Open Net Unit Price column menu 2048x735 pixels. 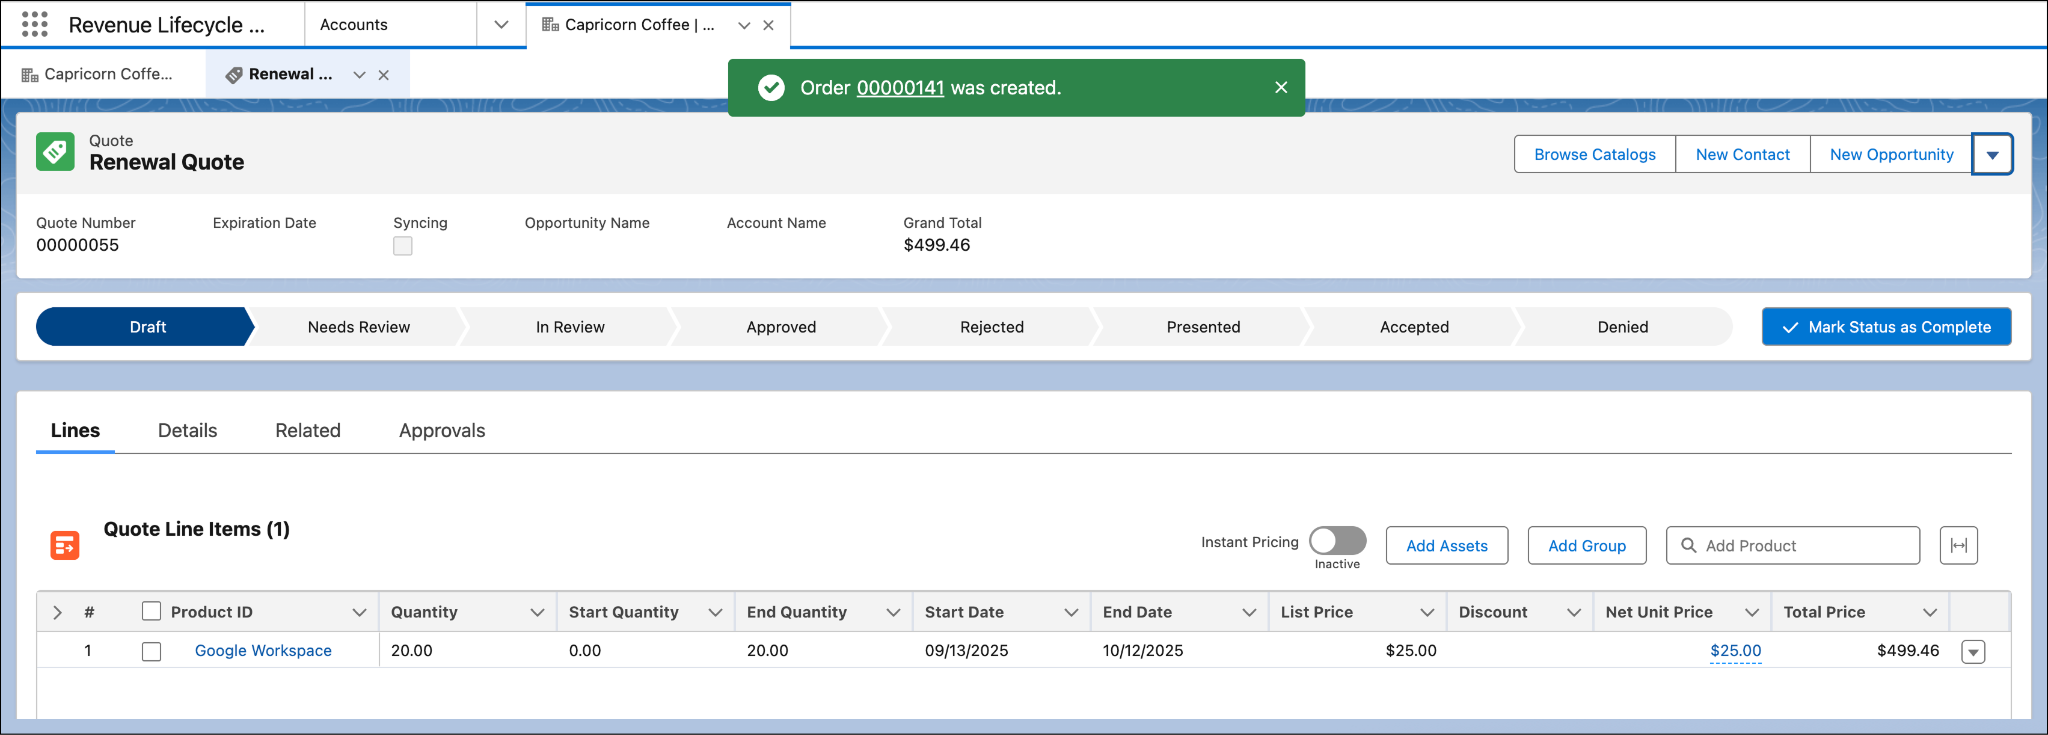coord(1752,612)
